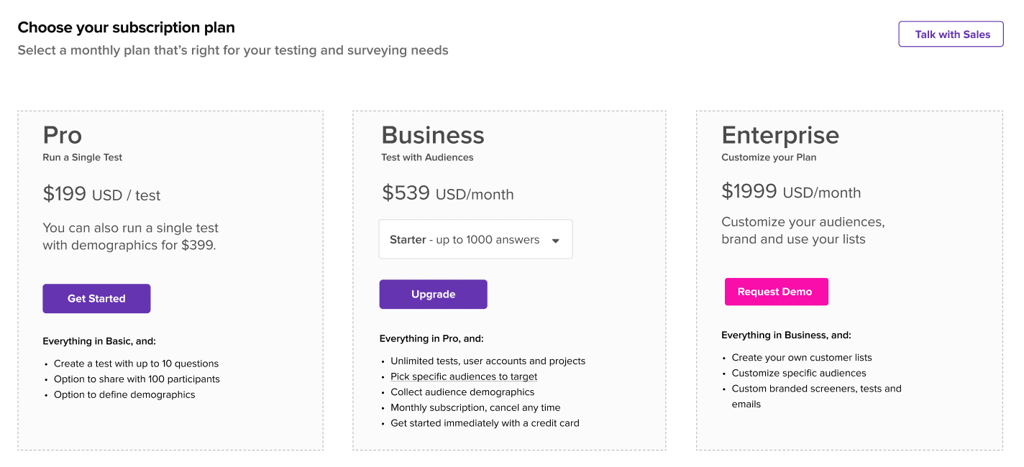This screenshot has height=467, width=1024.
Task: Click the Create your own customer lists bullet
Action: [801, 357]
